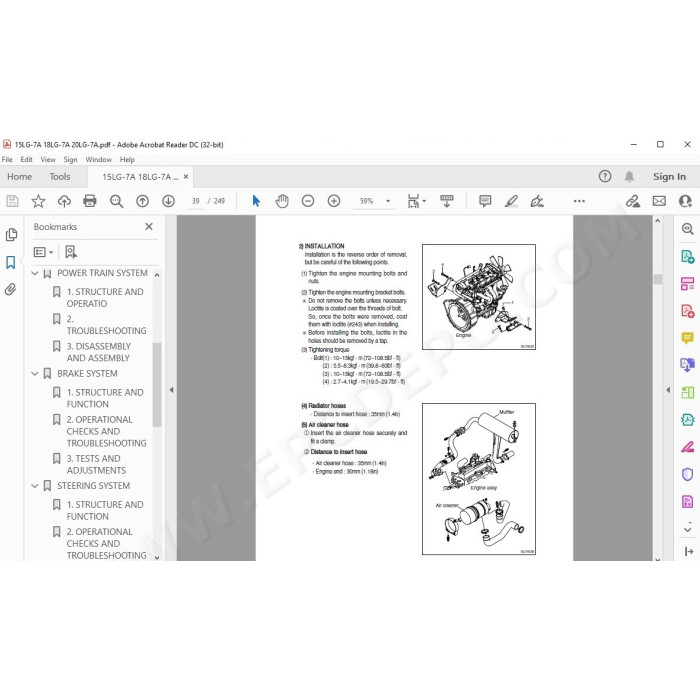The height and width of the screenshot is (700, 700).
Task: Click the Sign In button
Action: 669,177
